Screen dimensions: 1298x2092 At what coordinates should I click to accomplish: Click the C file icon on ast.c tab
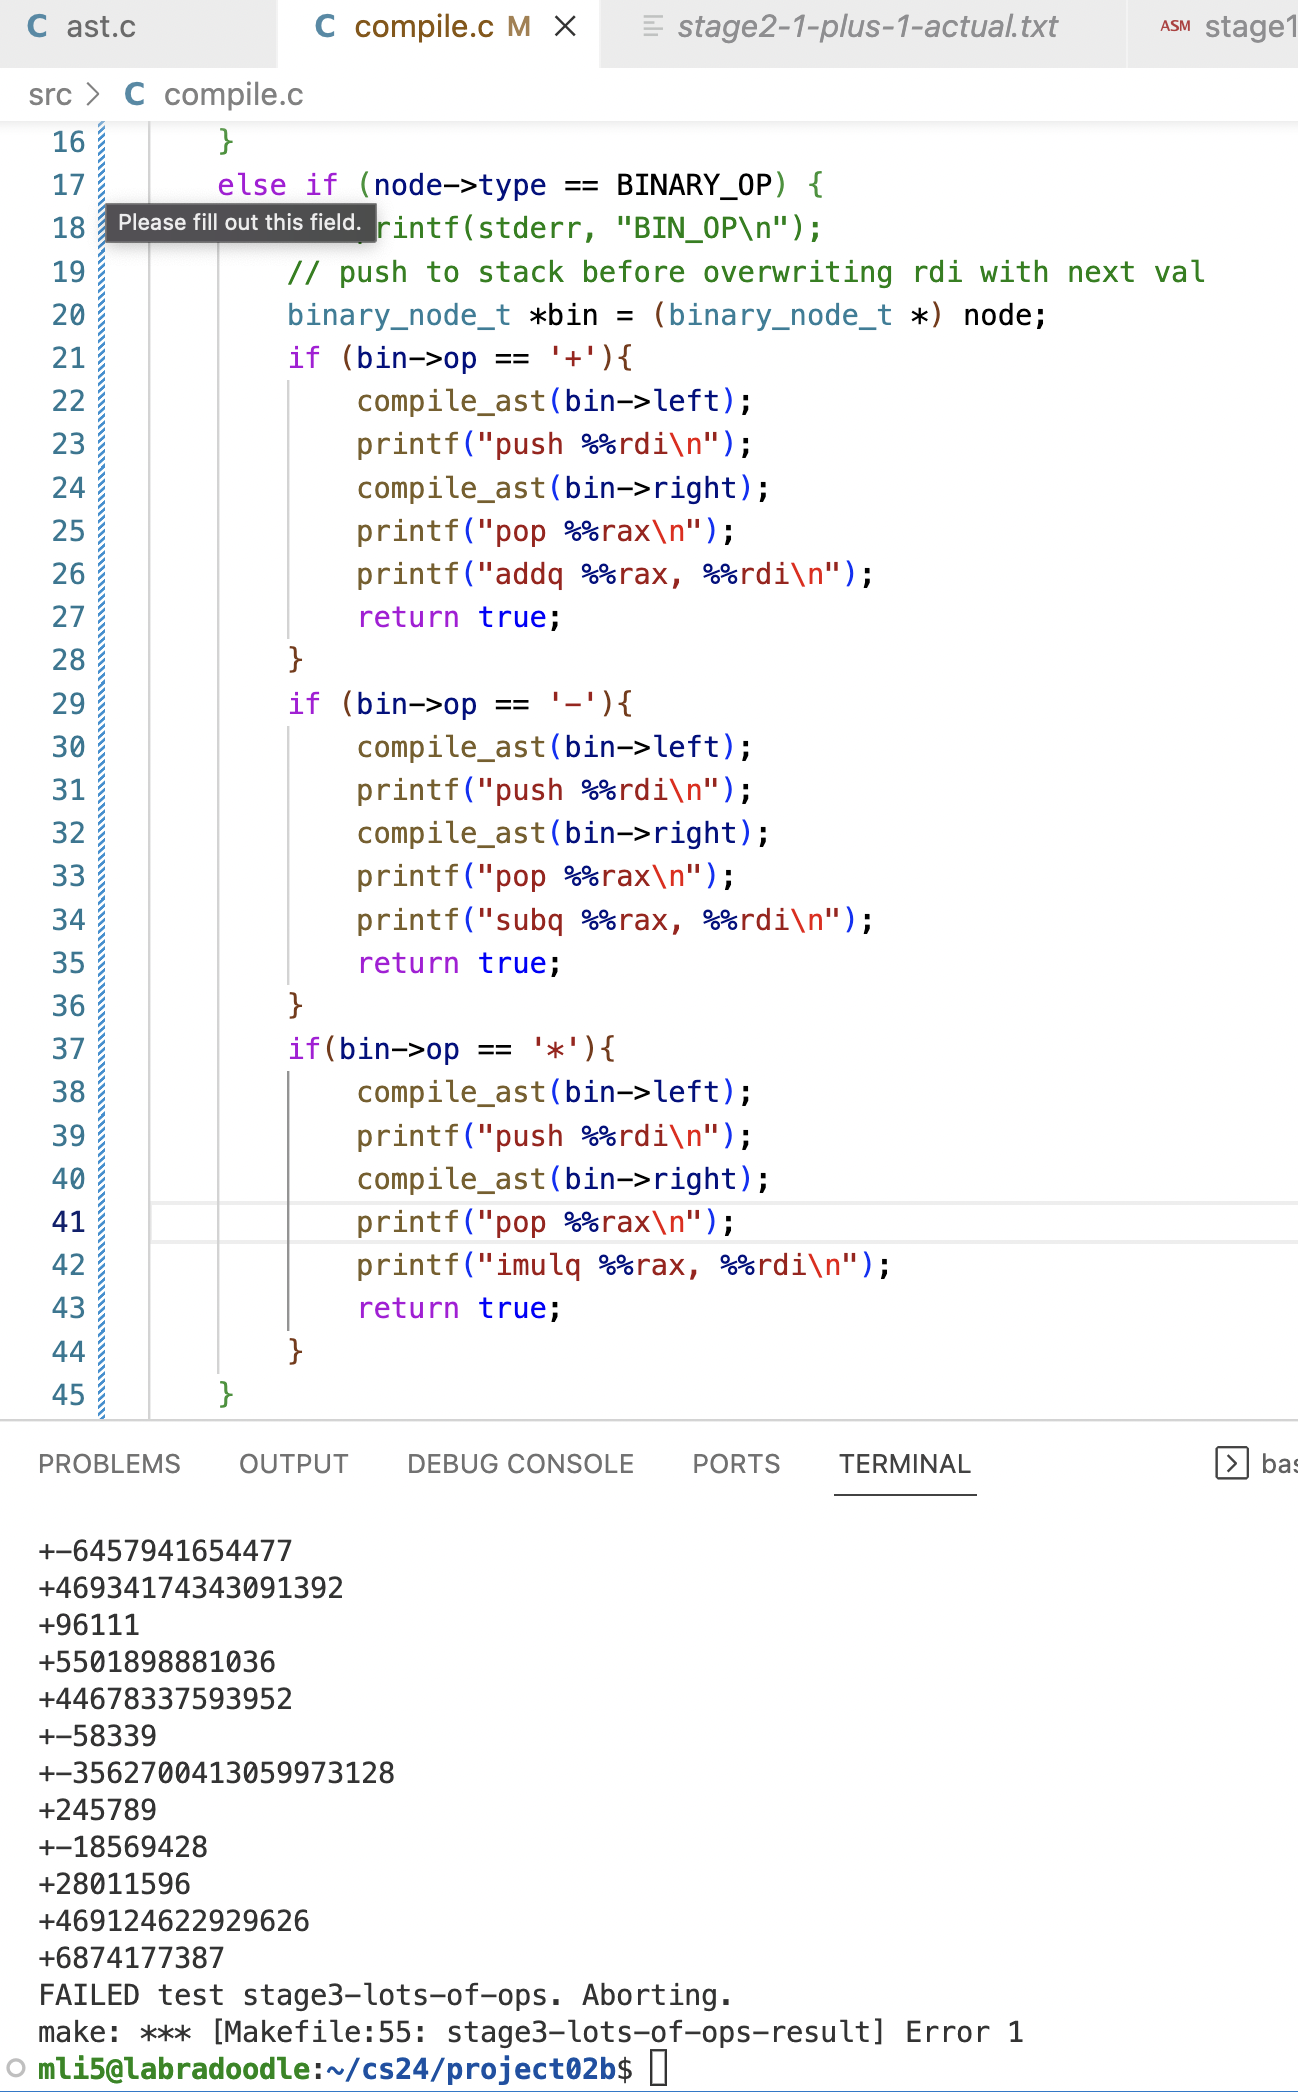pyautogui.click(x=37, y=27)
